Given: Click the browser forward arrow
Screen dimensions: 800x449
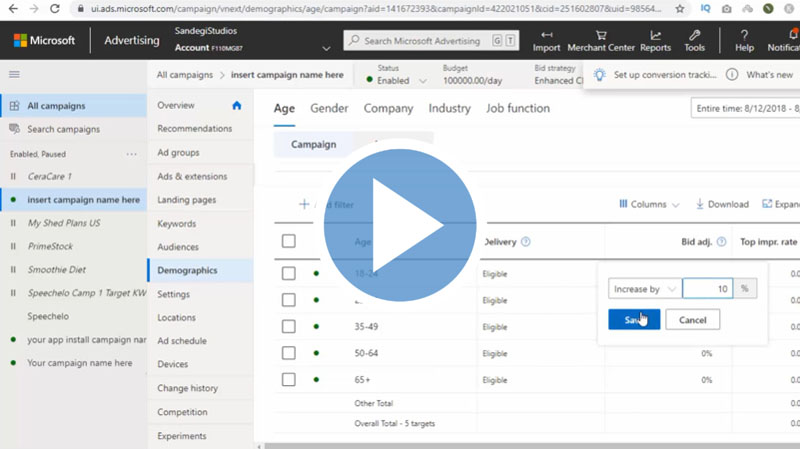Looking at the screenshot, I should (34, 9).
